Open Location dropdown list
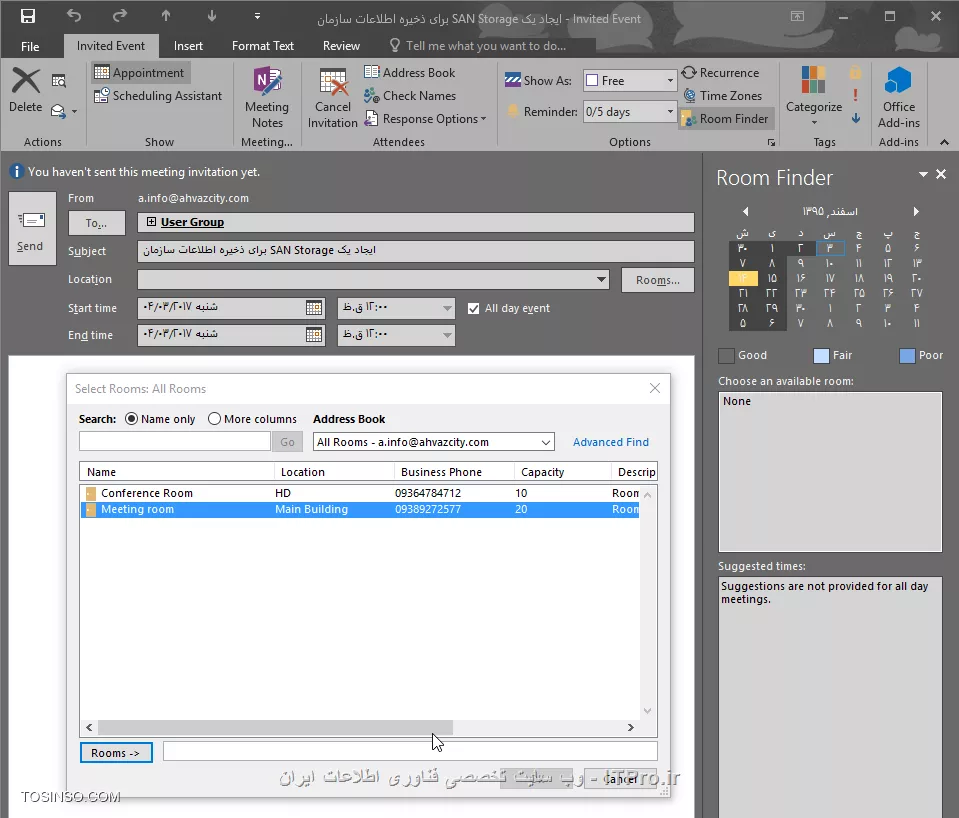 [601, 280]
